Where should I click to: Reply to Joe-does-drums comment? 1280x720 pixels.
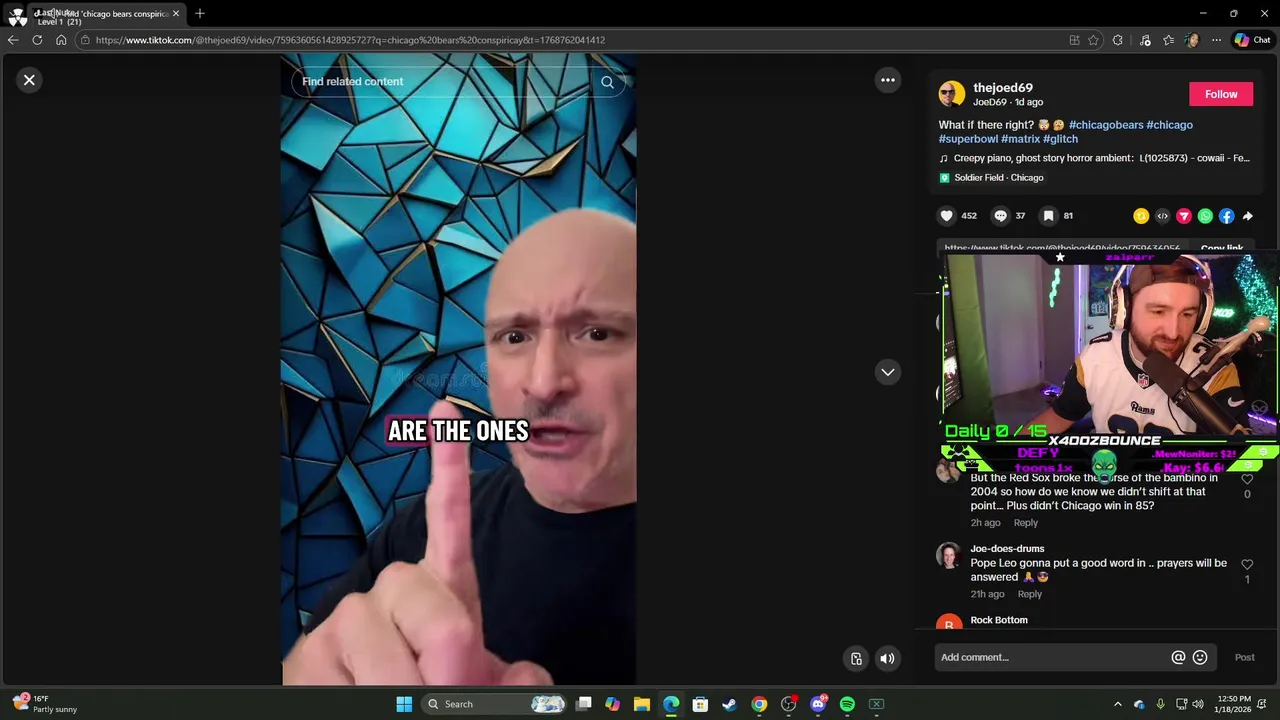pyautogui.click(x=1030, y=594)
